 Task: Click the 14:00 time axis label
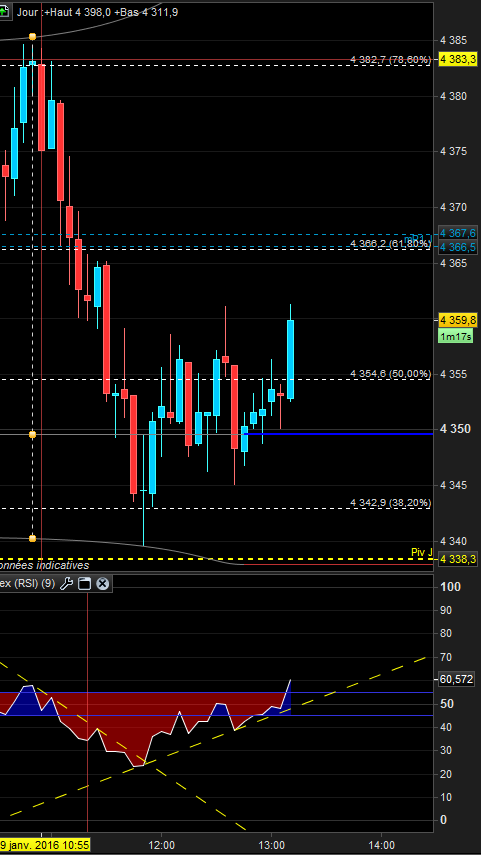tap(381, 846)
